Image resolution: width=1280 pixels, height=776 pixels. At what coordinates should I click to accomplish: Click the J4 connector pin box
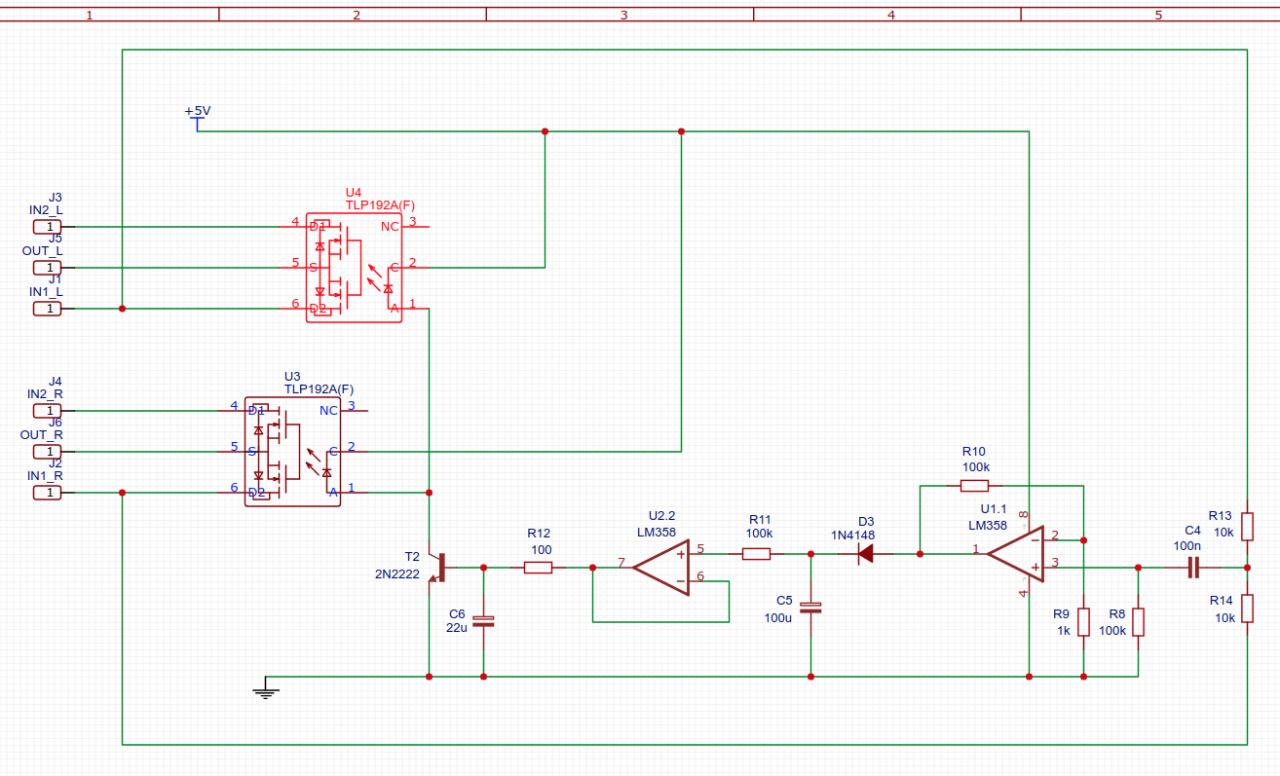point(47,411)
